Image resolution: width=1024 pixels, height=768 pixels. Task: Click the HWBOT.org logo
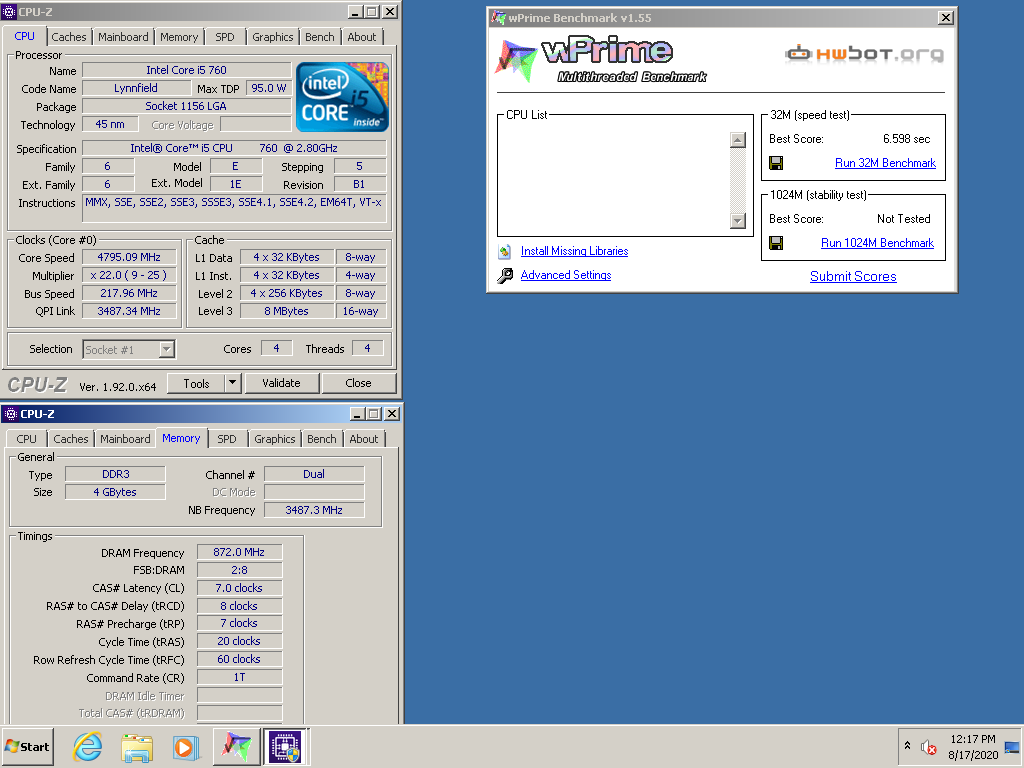864,54
